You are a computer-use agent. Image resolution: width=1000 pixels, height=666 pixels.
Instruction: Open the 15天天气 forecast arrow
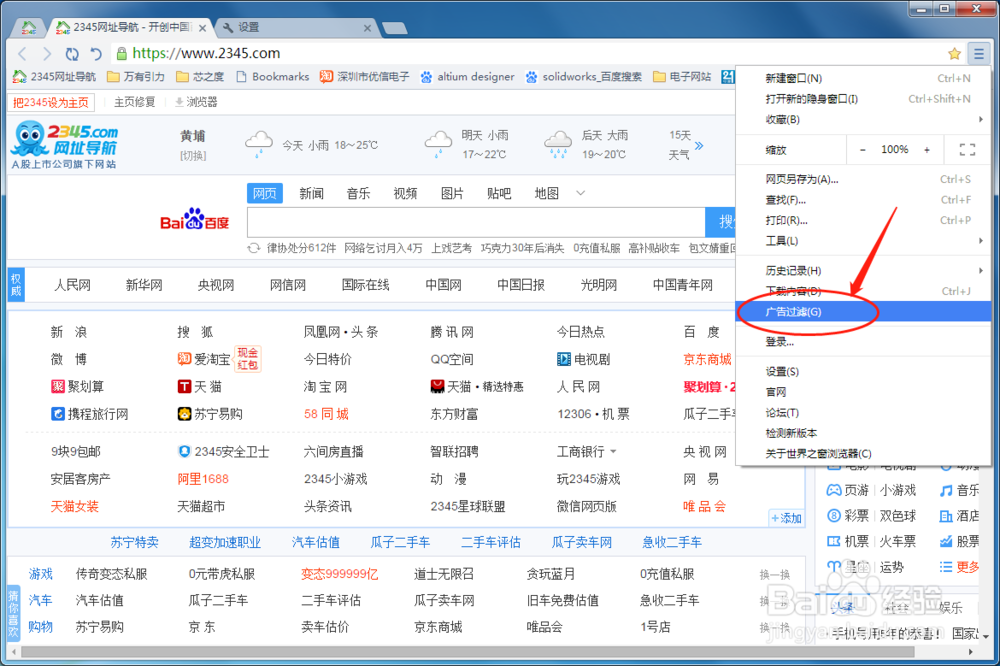click(699, 145)
